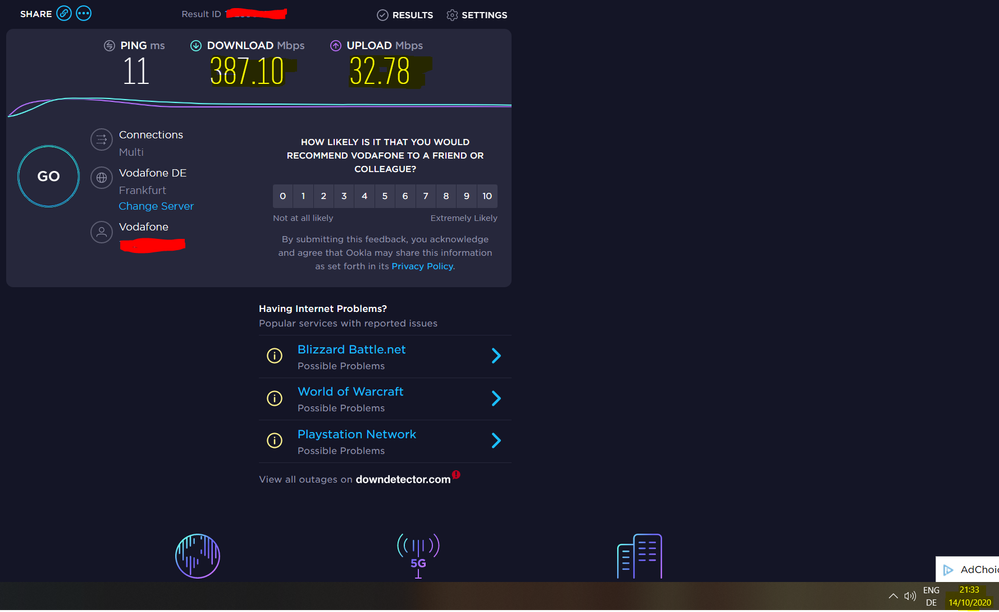999x612 pixels.
Task: Click the office buildings icon
Action: pos(640,556)
